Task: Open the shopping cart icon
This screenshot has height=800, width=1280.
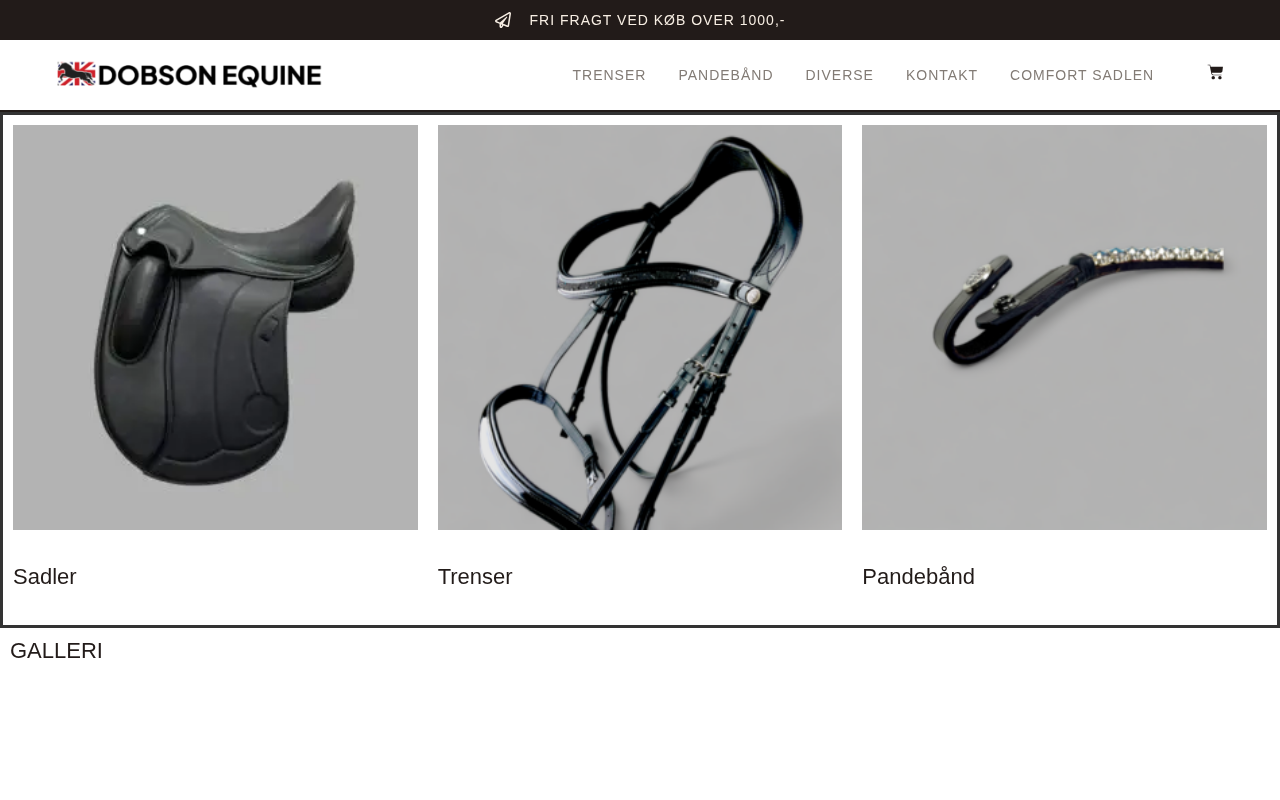Action: (x=1215, y=72)
